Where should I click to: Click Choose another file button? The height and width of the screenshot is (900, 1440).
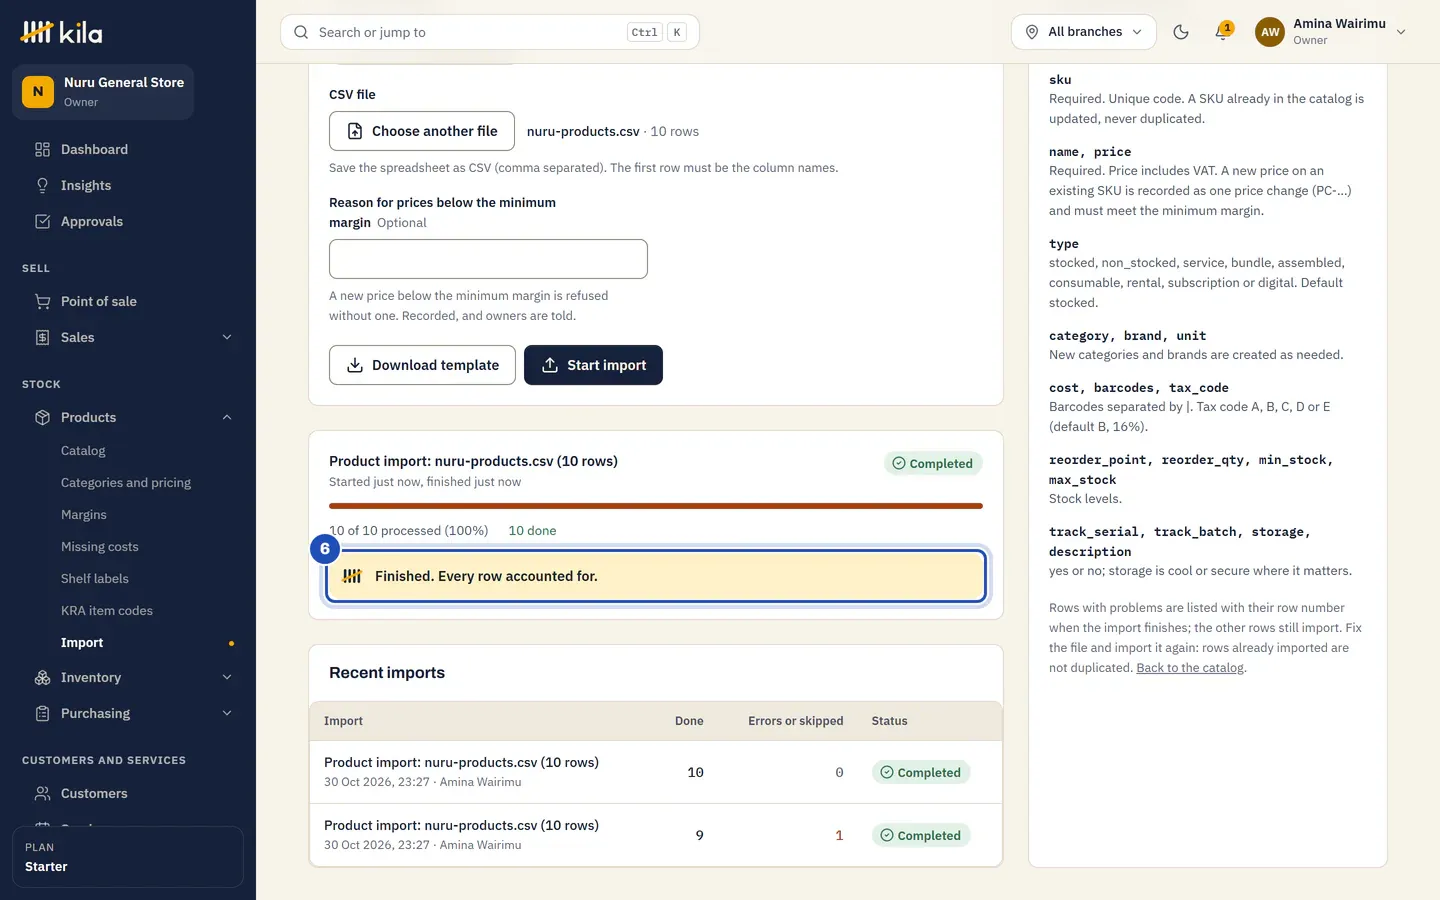click(x=422, y=131)
